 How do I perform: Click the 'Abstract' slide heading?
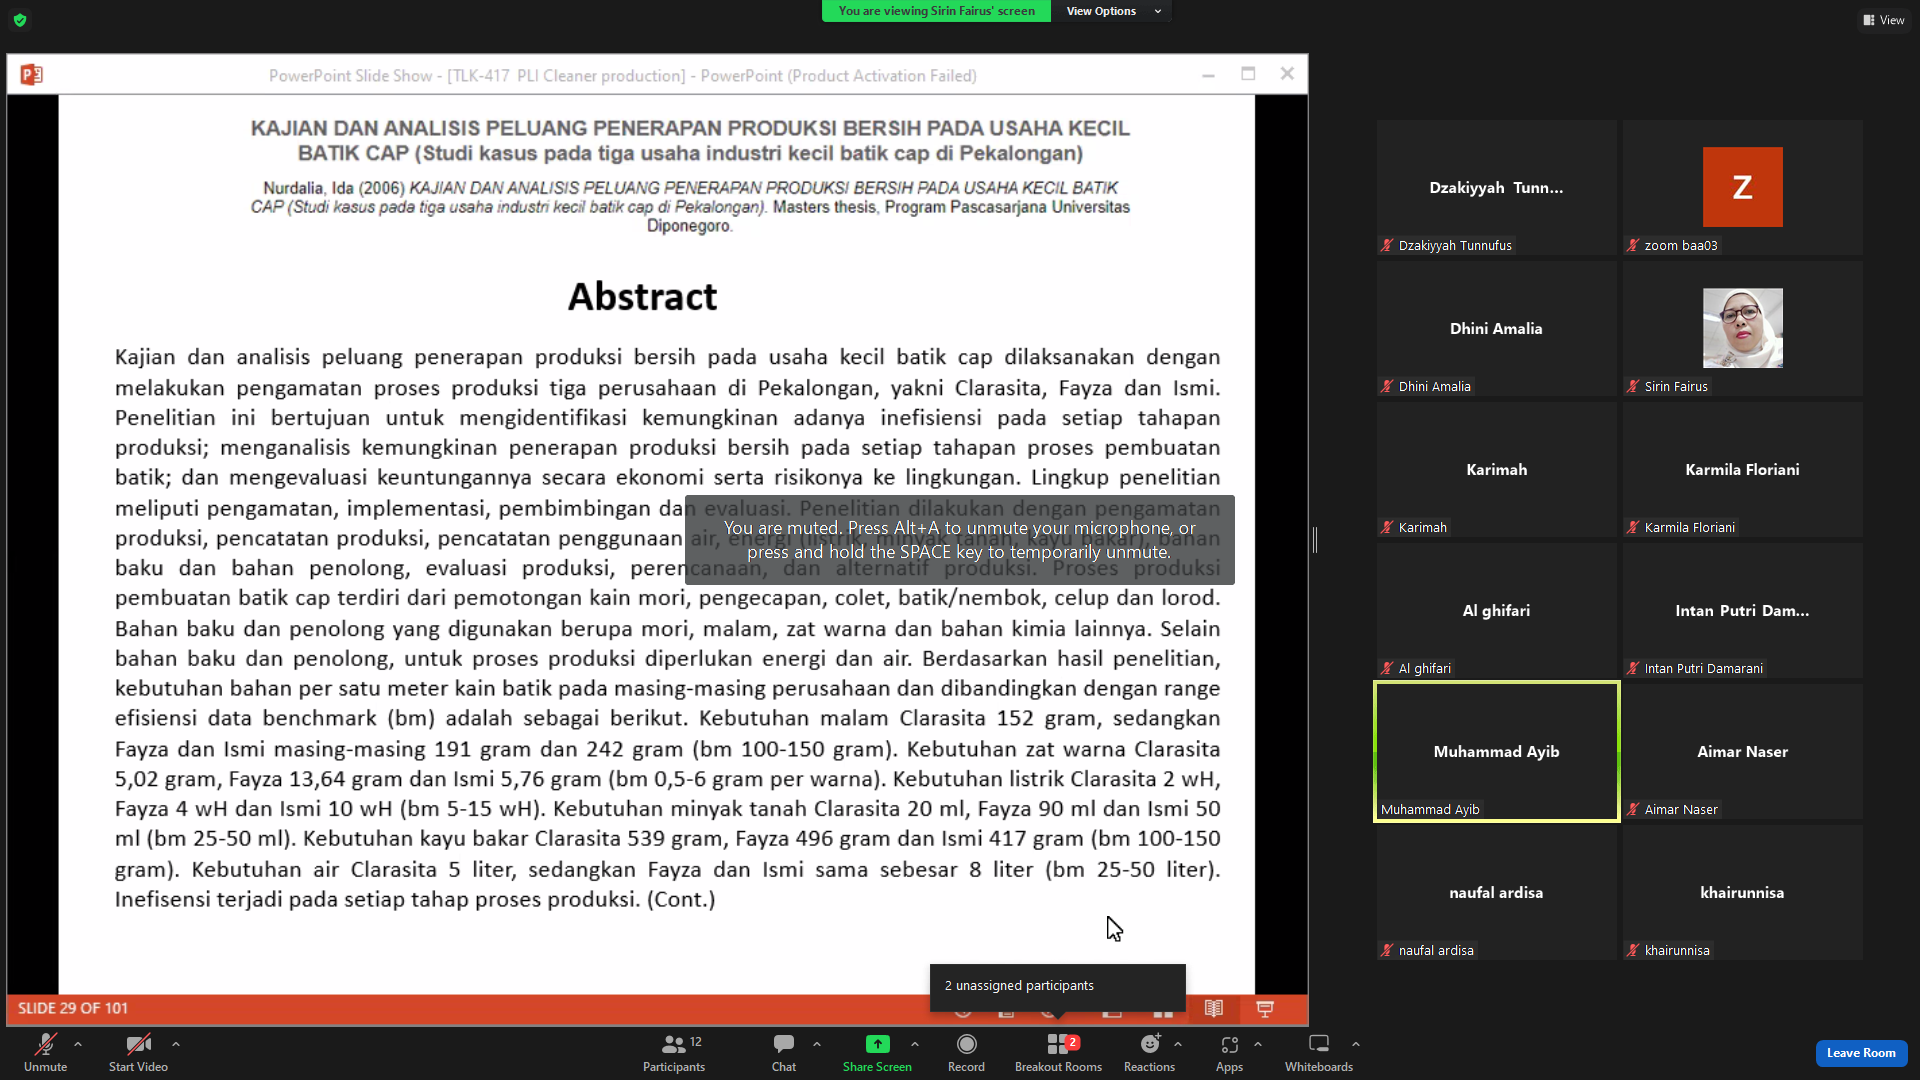(642, 297)
